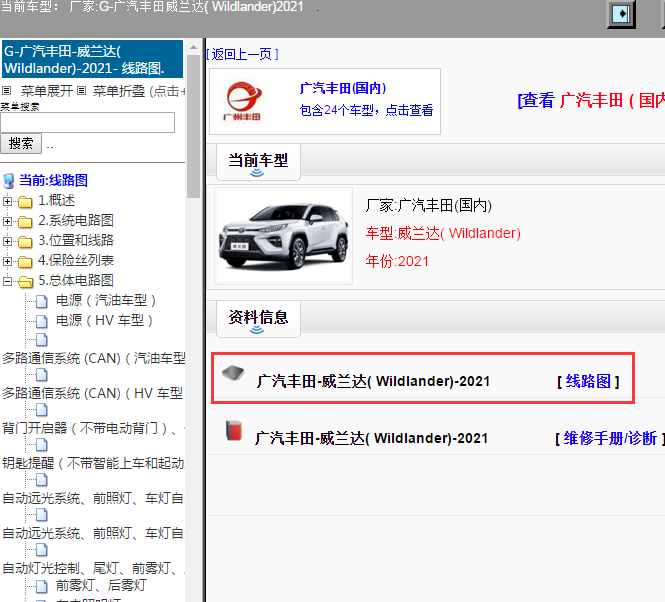Select 前雾灯、后雾灯 tree item
Viewport: 665px width, 602px height.
coord(101,586)
